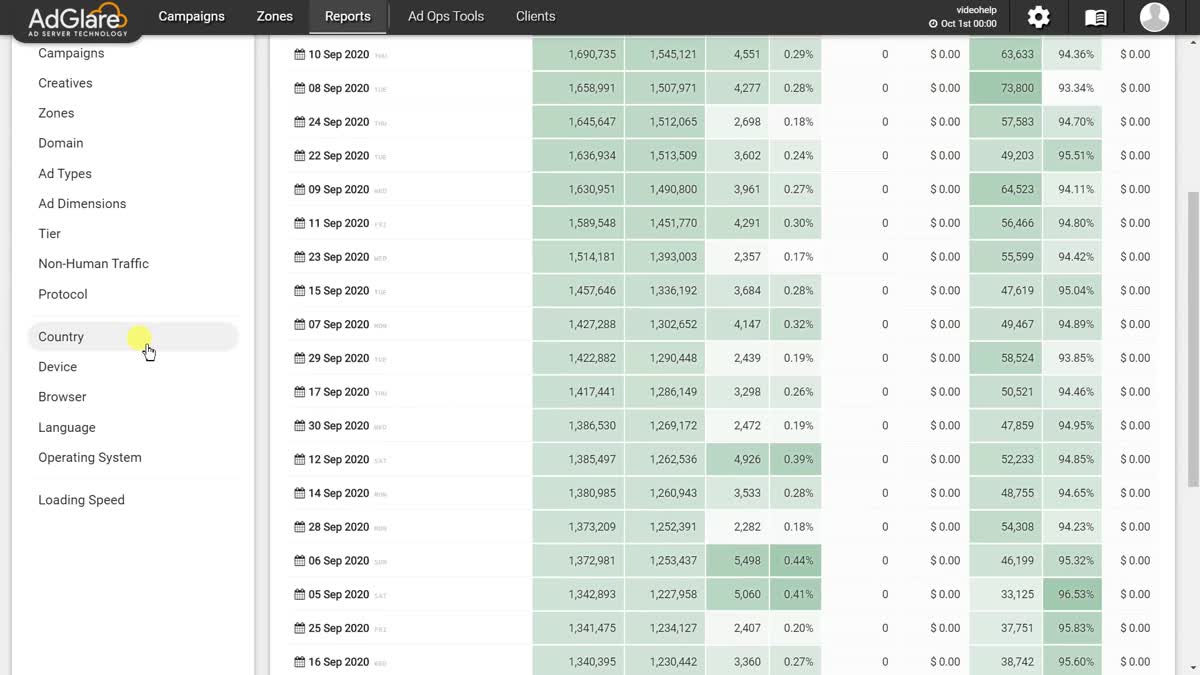Viewport: 1200px width, 675px height.
Task: Click calendar icon for 09 Sep 2020
Action: tap(300, 189)
